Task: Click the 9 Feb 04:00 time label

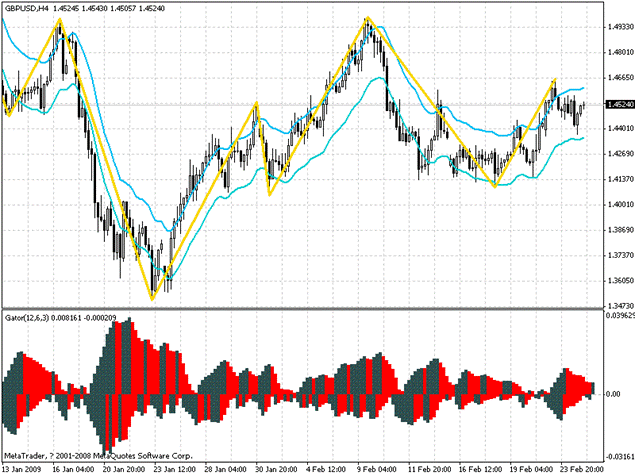Action: (x=377, y=470)
